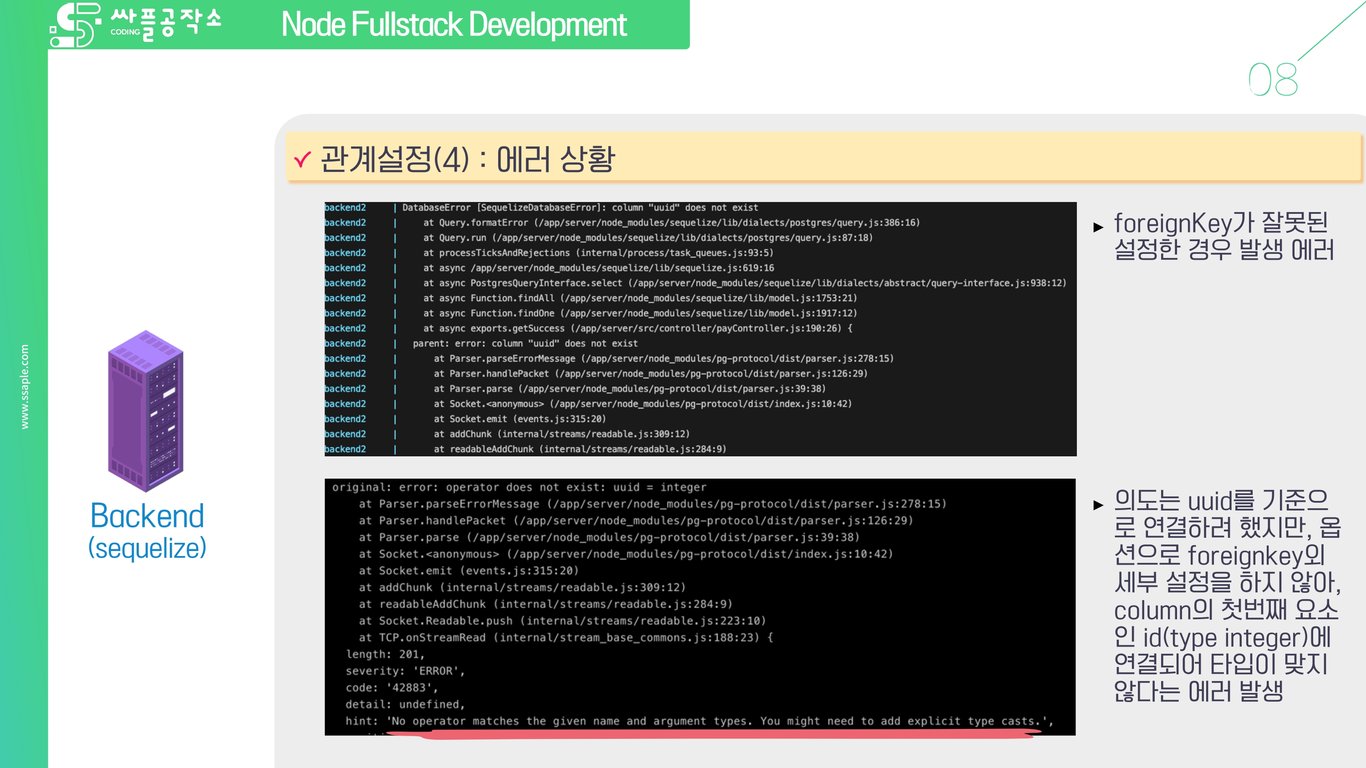Expand the top terminal error screenshot
The width and height of the screenshot is (1366, 768).
pos(699,330)
